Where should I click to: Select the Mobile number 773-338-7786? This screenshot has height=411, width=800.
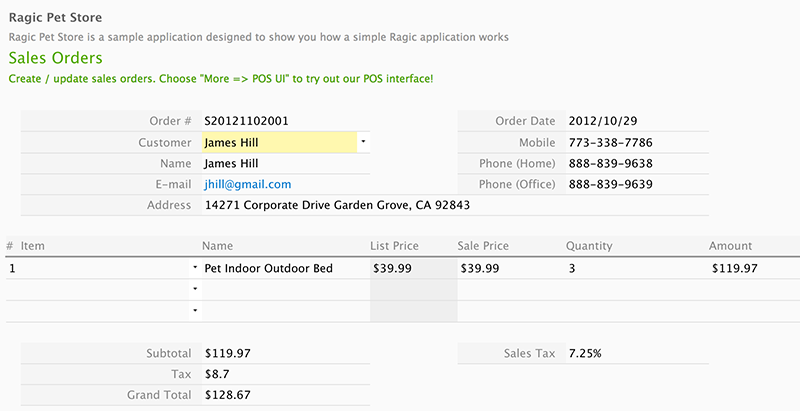610,142
